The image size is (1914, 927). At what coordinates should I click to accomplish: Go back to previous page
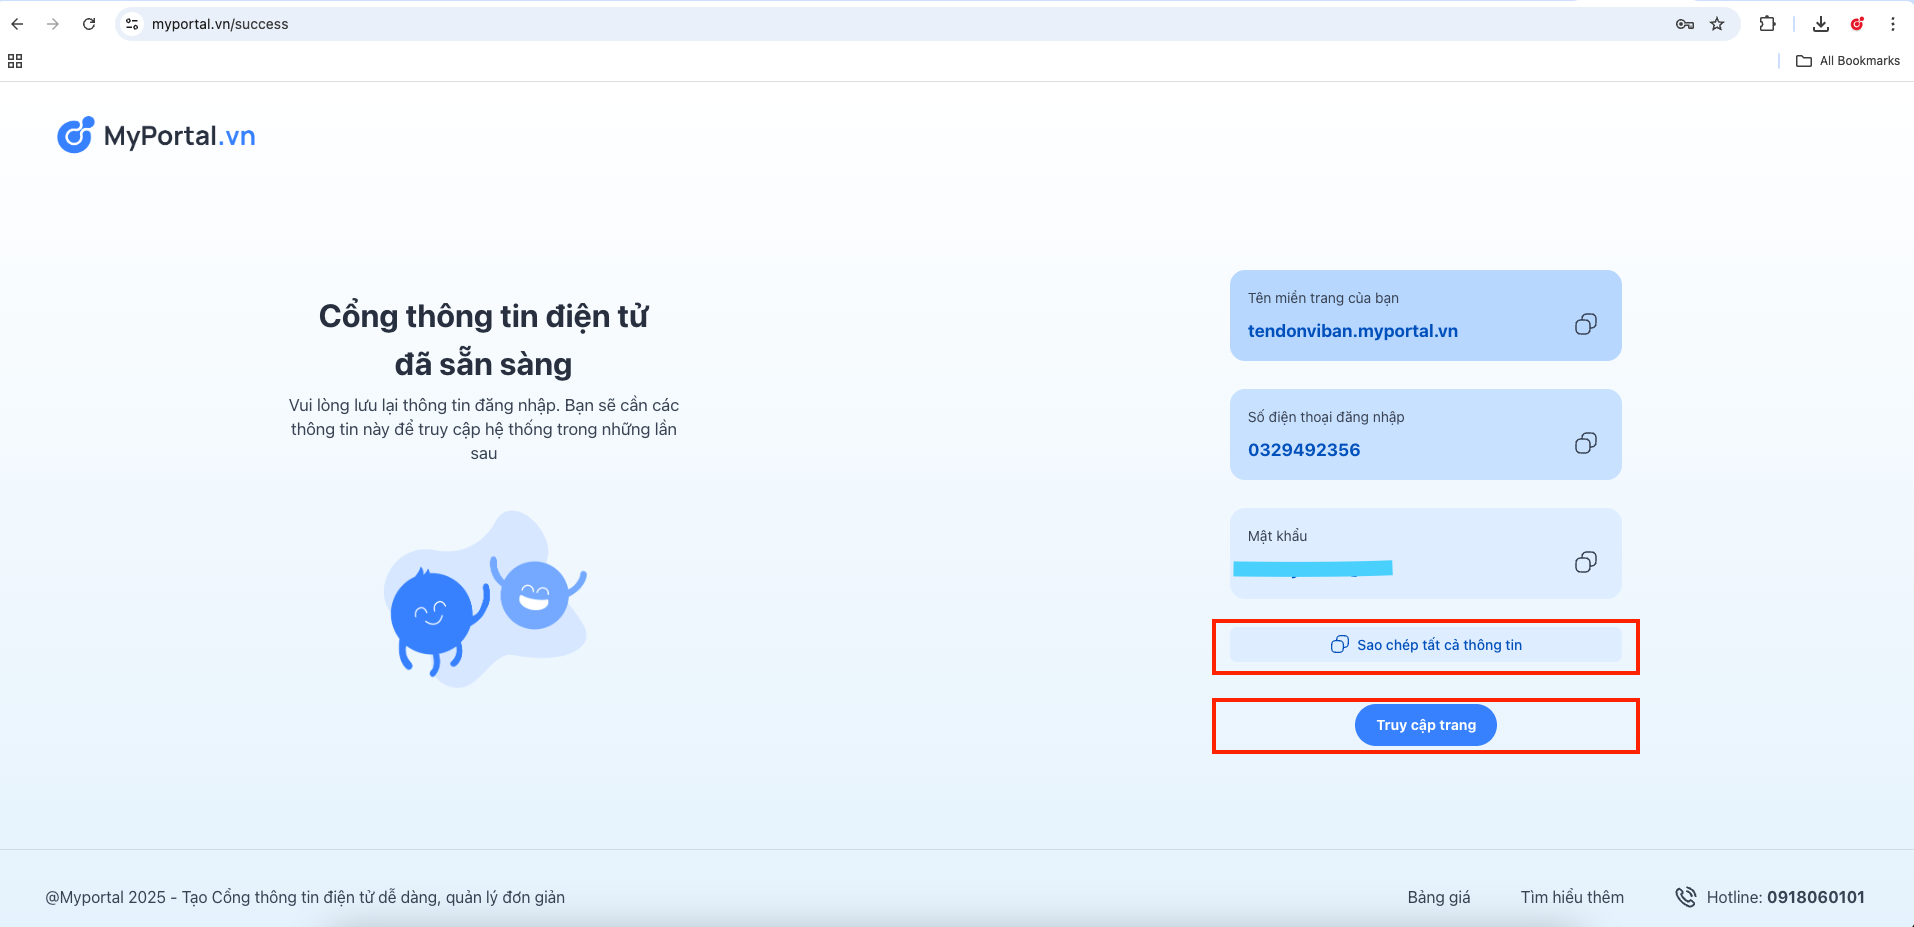(x=17, y=24)
